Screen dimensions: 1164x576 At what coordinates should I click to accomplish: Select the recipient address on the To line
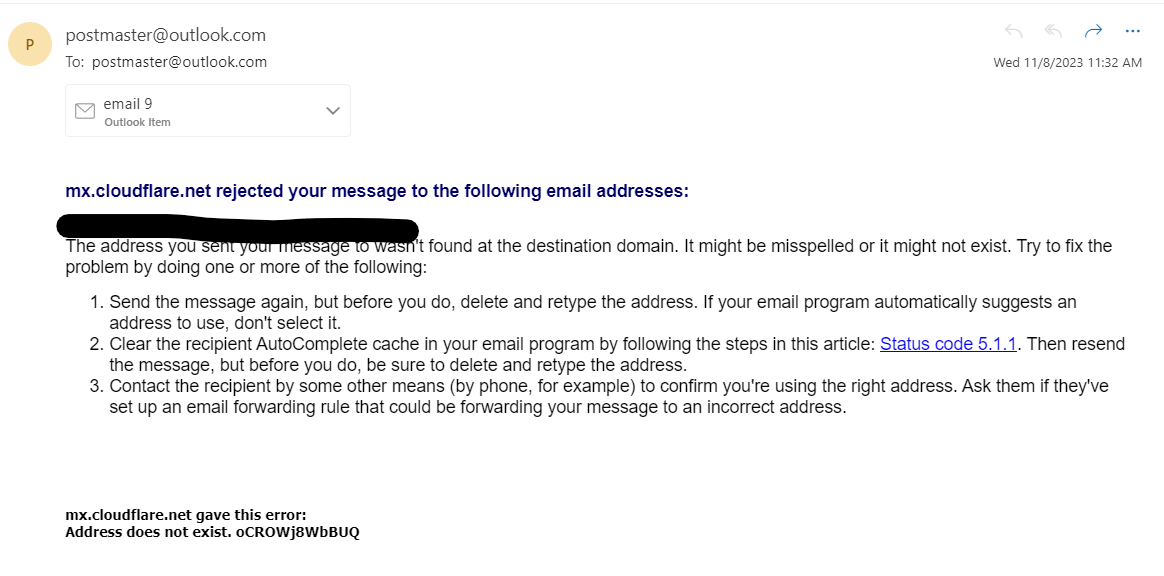pyautogui.click(x=179, y=62)
